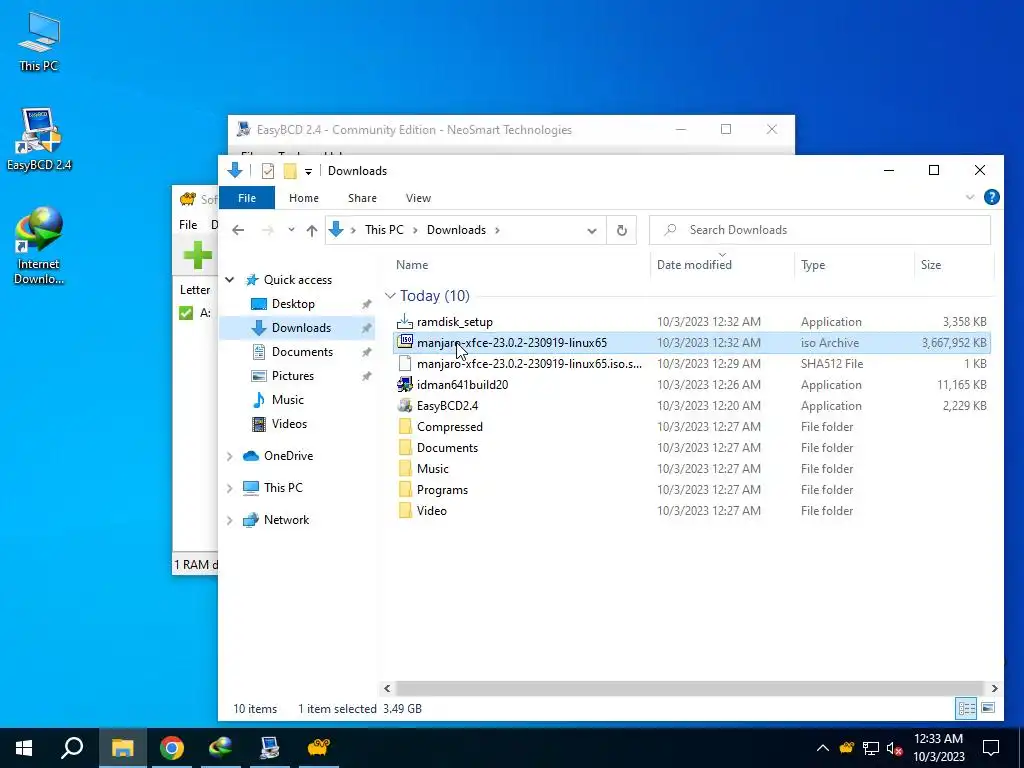Expand the Network tree node
This screenshot has width=1024, height=768.
230,520
